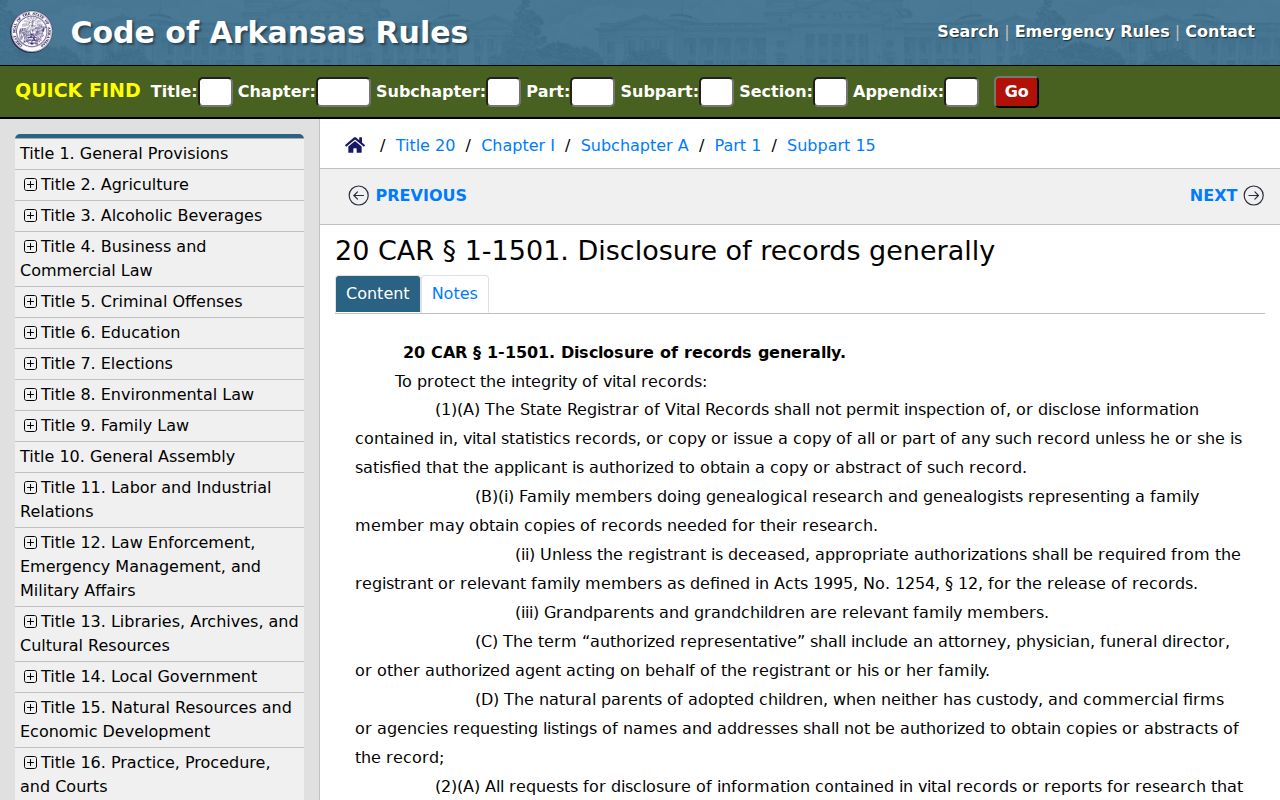Go to the NEXT section
The height and width of the screenshot is (800, 1280).
[x=1213, y=195]
